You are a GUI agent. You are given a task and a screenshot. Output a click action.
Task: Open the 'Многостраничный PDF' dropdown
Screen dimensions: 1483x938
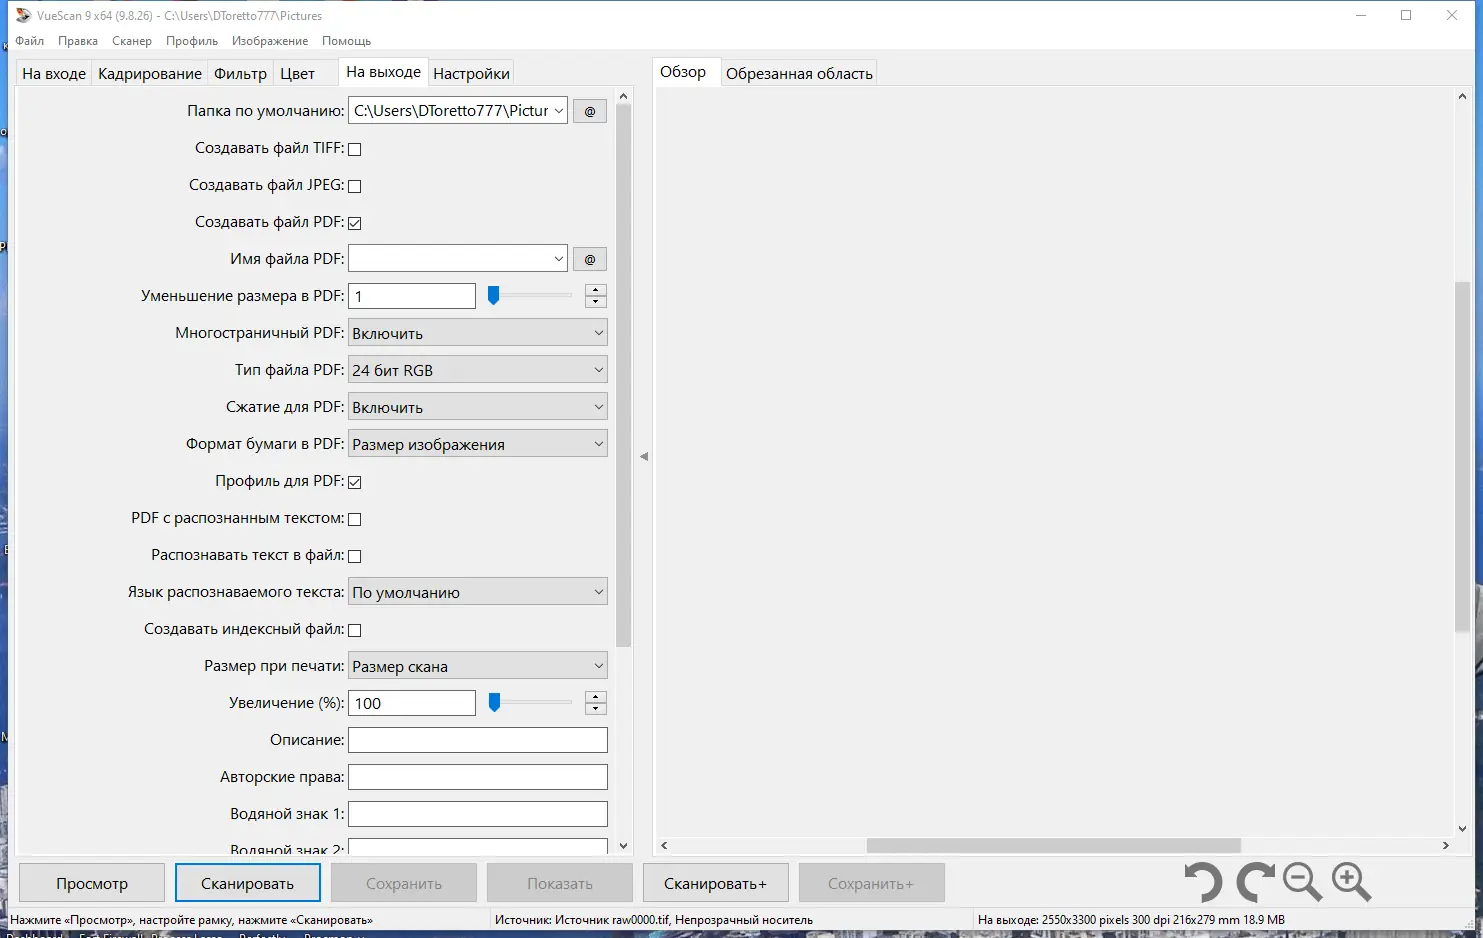(478, 333)
